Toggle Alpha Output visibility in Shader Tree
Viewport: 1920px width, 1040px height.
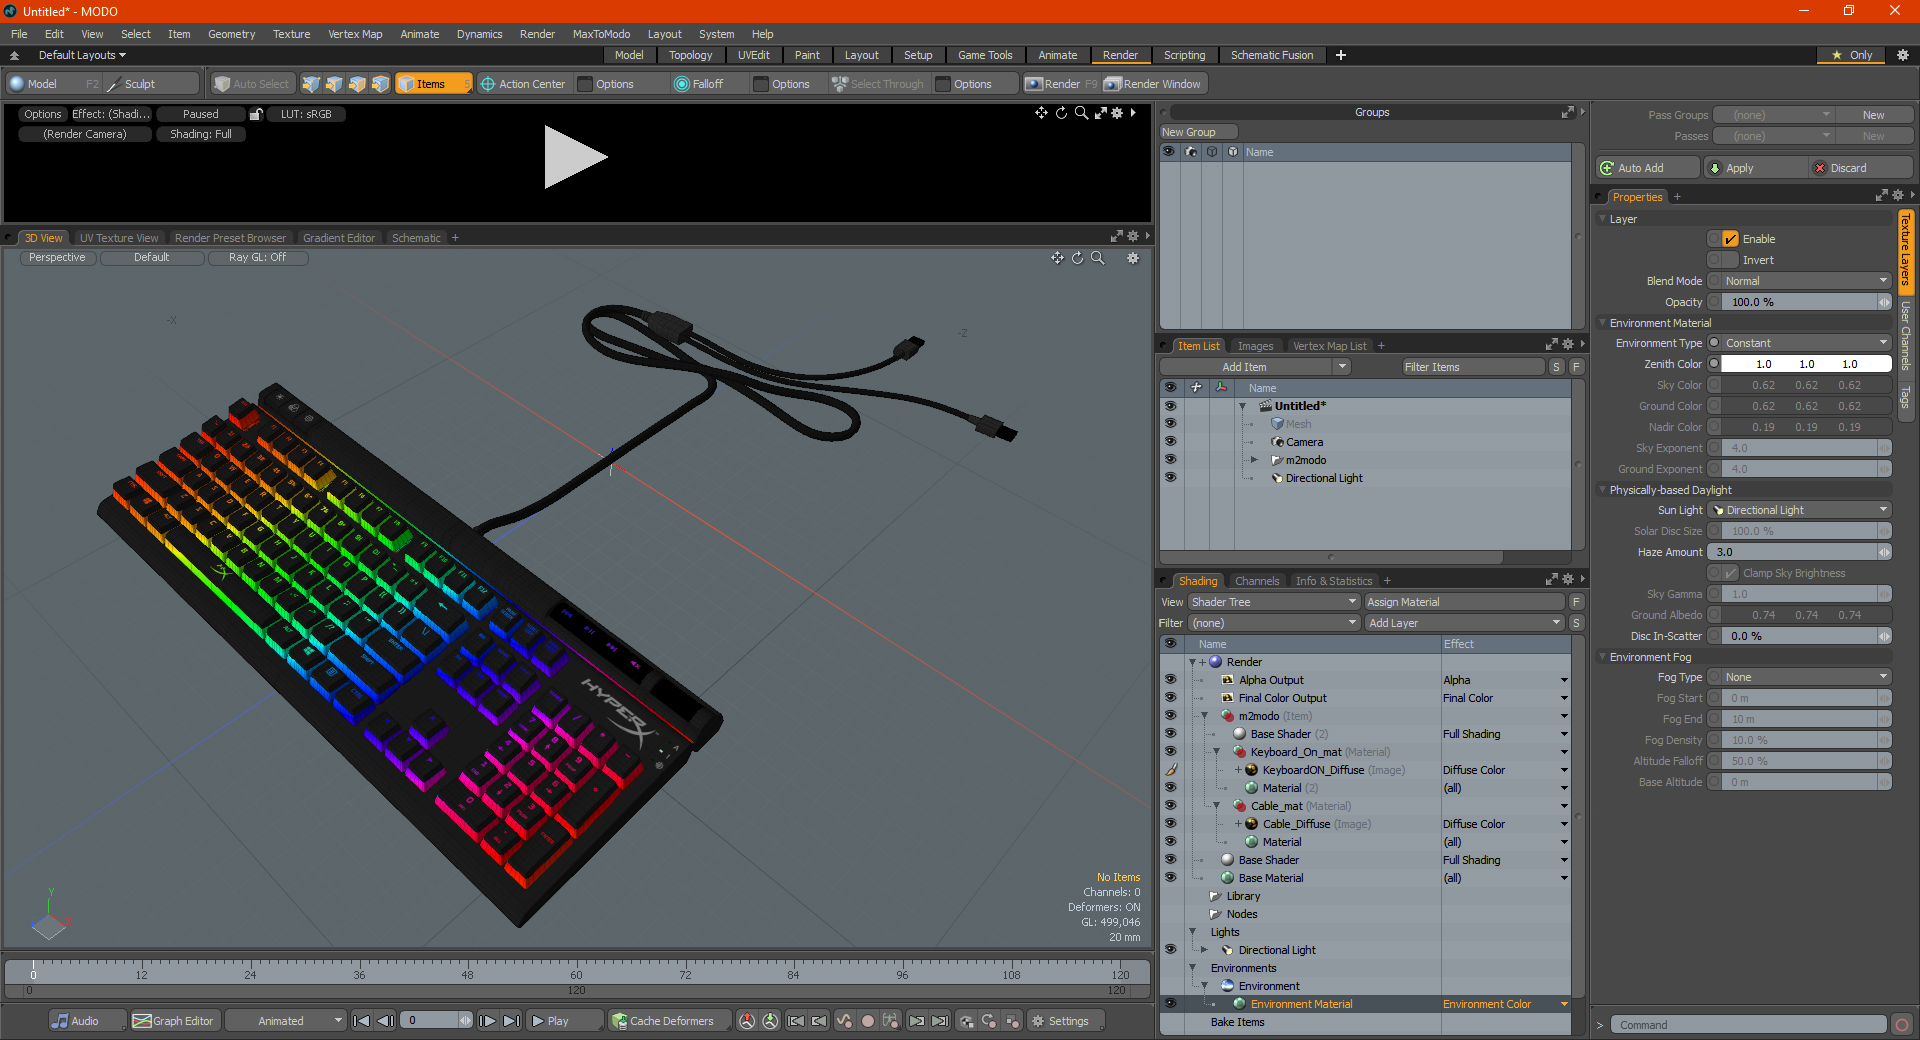pyautogui.click(x=1170, y=680)
